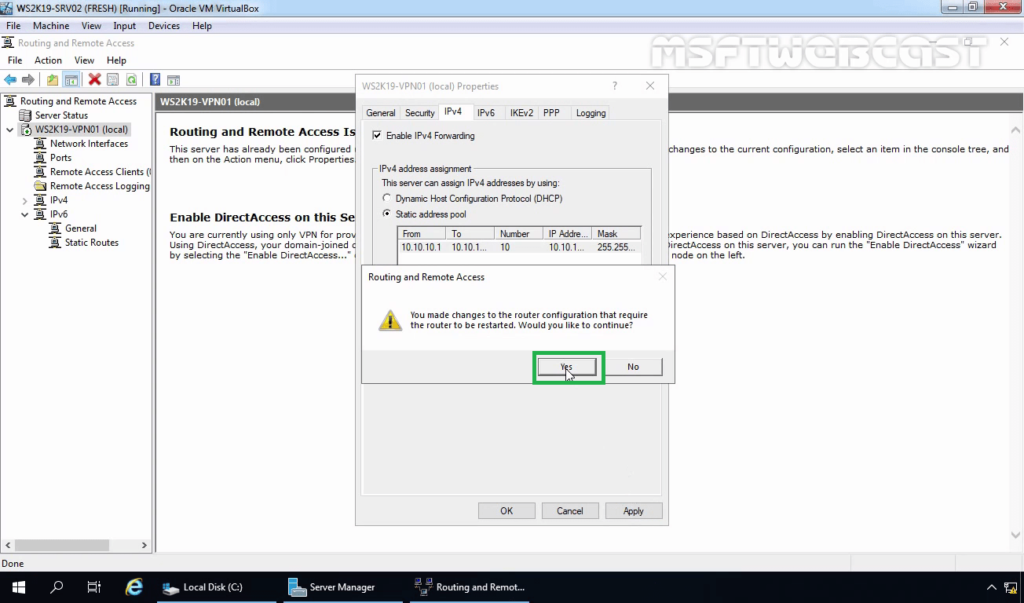The width and height of the screenshot is (1024, 603).
Task: Switch to IKEv2 tab in Properties
Action: pyautogui.click(x=521, y=113)
